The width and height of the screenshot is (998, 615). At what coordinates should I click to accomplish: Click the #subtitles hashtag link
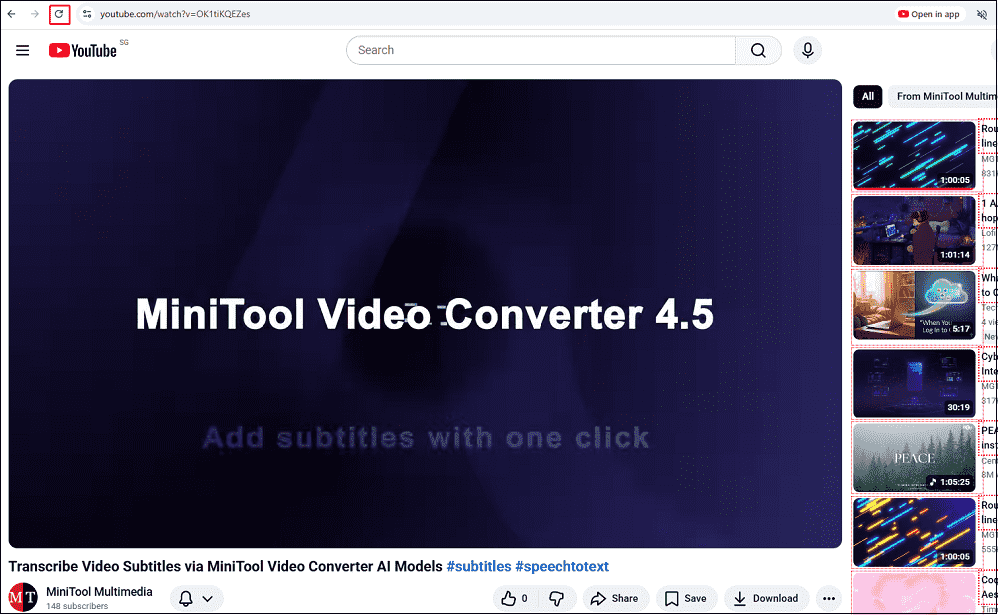click(x=479, y=566)
